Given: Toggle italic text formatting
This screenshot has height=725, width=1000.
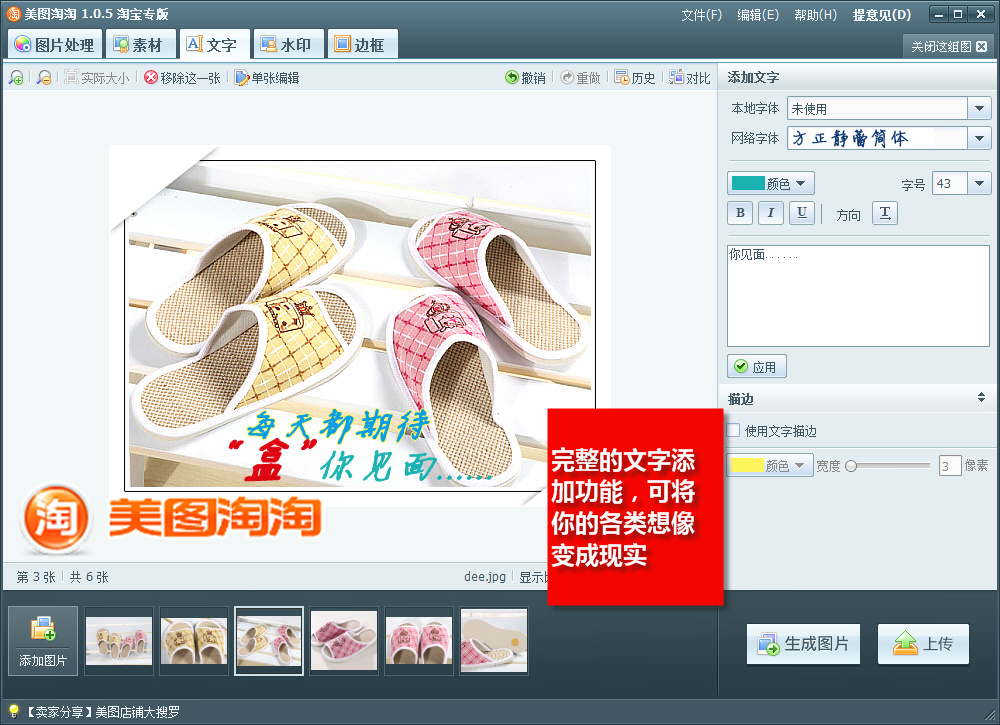Looking at the screenshot, I should pyautogui.click(x=770, y=213).
